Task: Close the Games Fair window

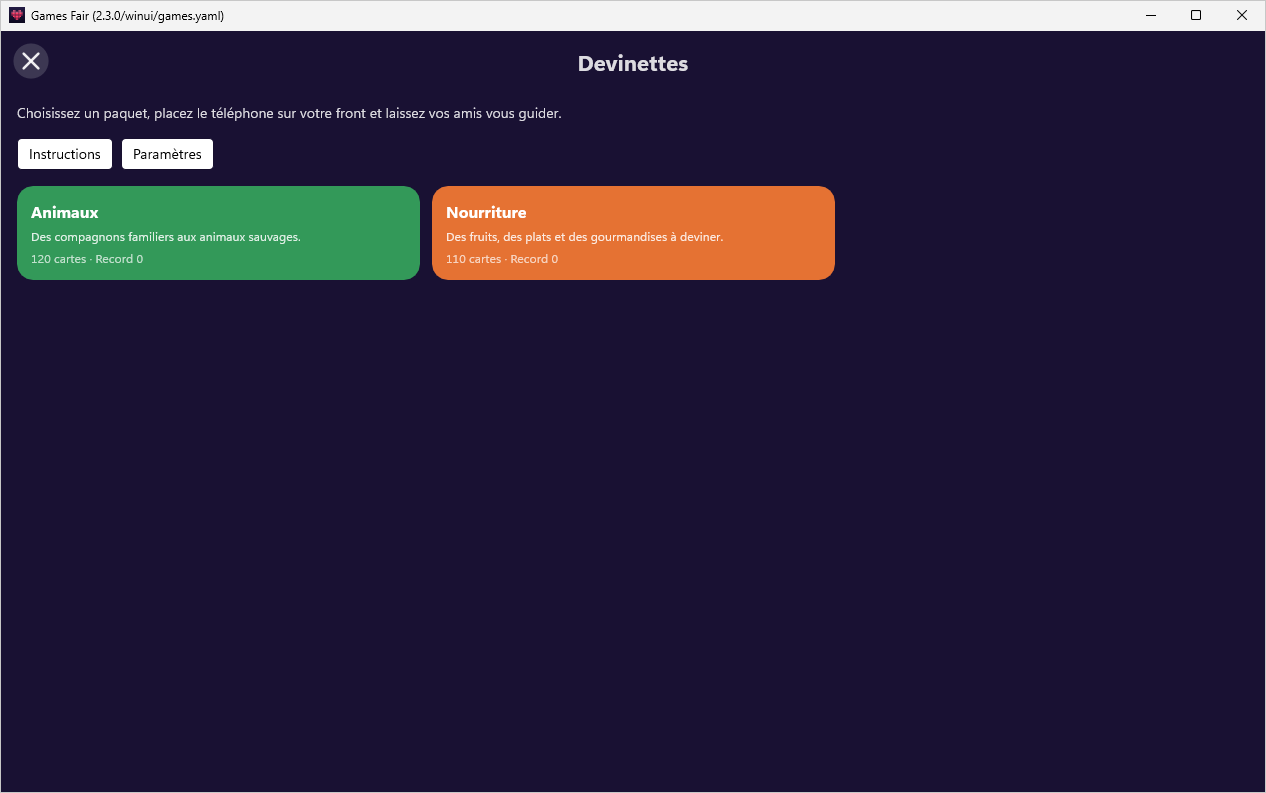Action: pyautogui.click(x=1242, y=15)
